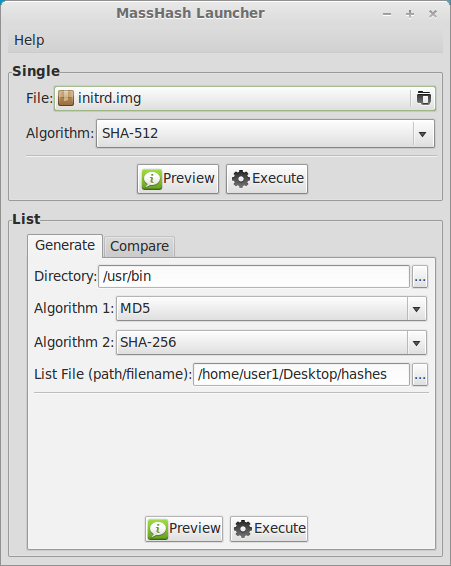Image resolution: width=451 pixels, height=566 pixels.
Task: Click the info bubble icon on Single Preview
Action: coord(152,179)
